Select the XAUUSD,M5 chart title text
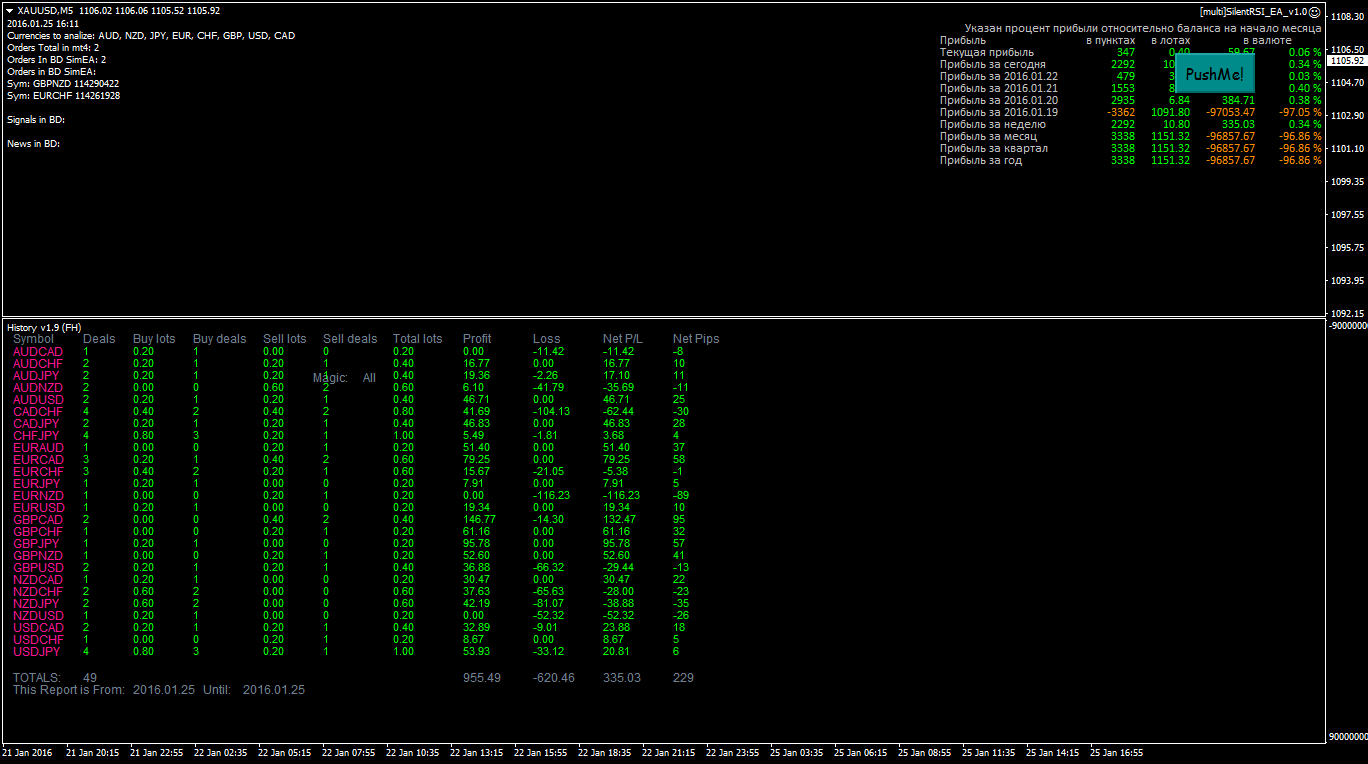The image size is (1368, 764). pos(45,11)
